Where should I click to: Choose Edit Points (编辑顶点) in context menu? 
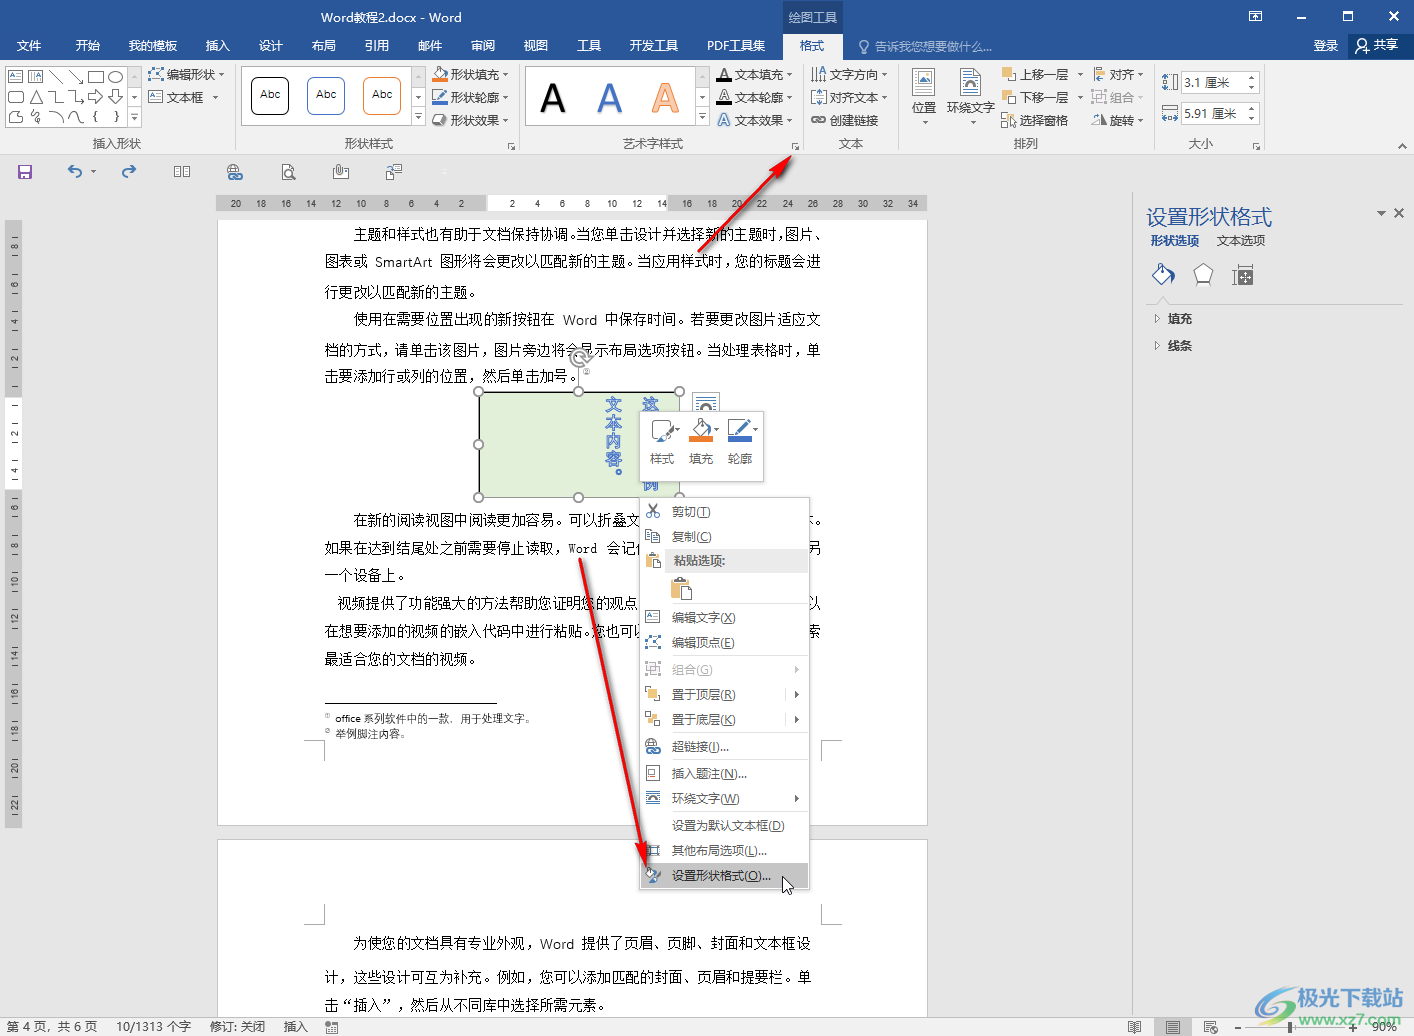pyautogui.click(x=724, y=643)
